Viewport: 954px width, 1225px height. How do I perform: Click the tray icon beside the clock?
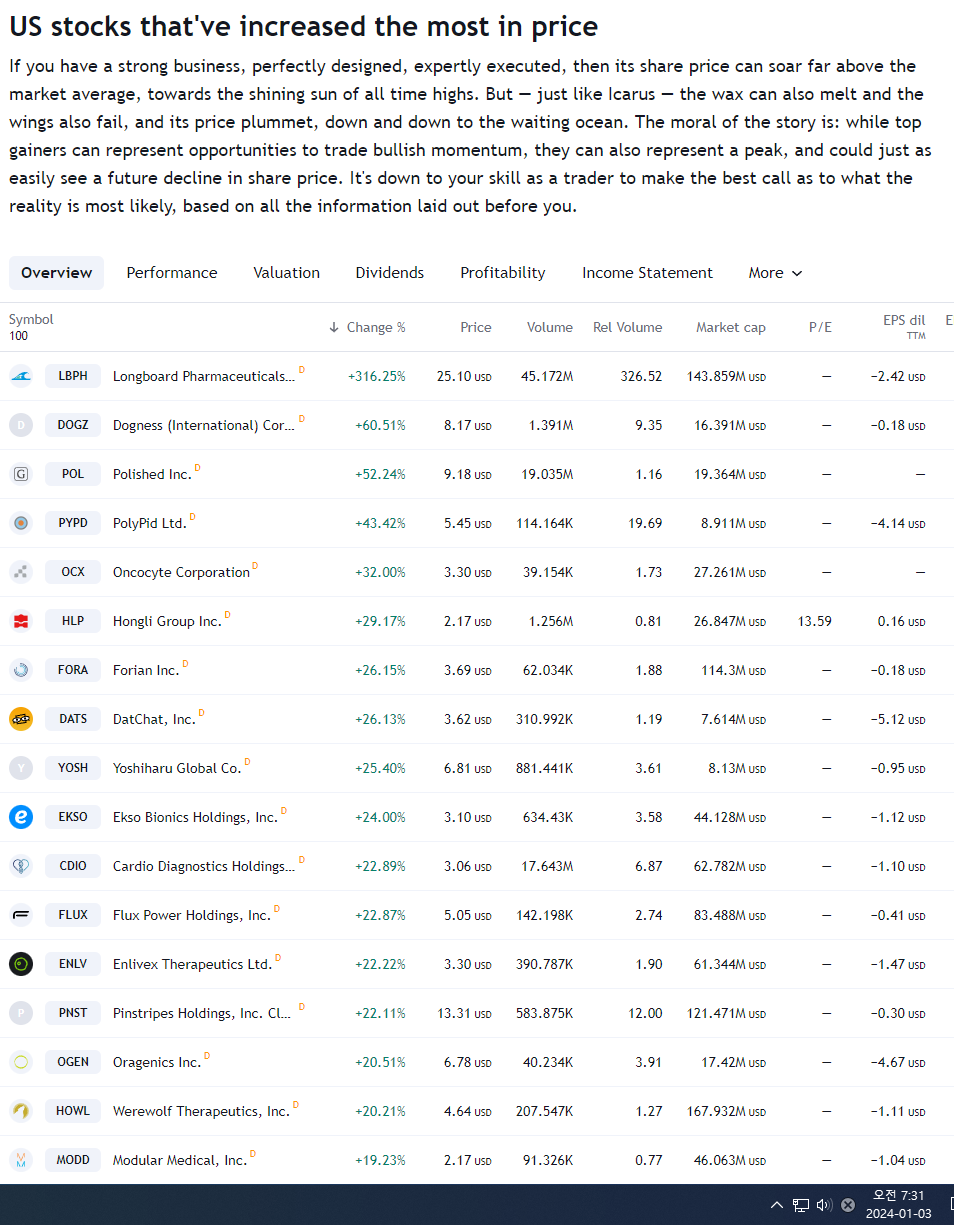(848, 1205)
